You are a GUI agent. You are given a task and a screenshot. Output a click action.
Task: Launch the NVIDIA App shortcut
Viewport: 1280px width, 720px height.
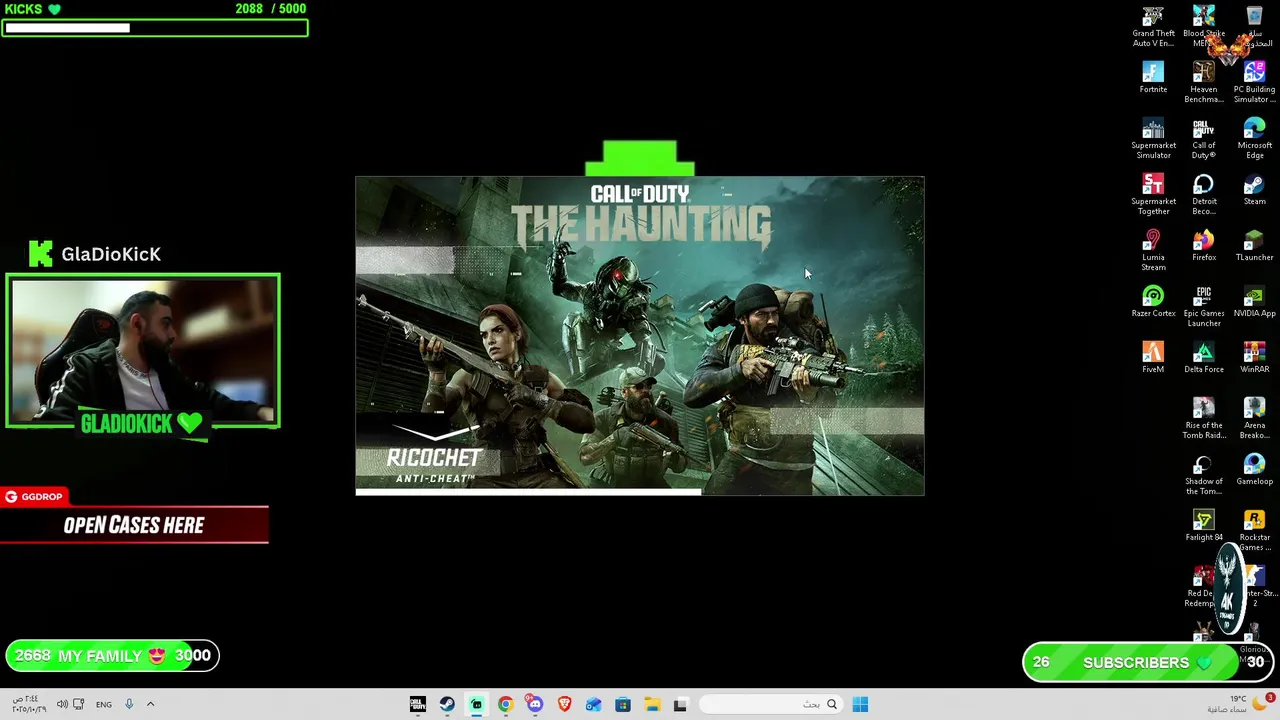(1254, 302)
